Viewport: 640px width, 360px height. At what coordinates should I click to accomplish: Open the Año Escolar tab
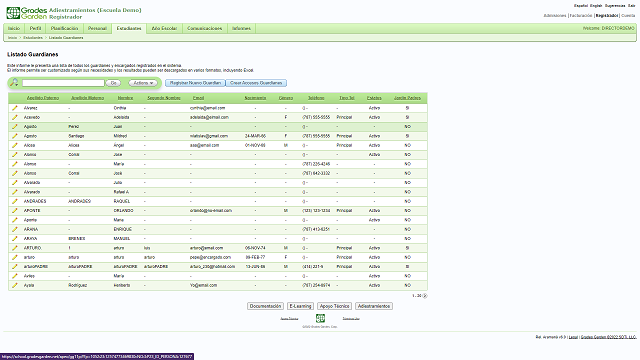[164, 29]
